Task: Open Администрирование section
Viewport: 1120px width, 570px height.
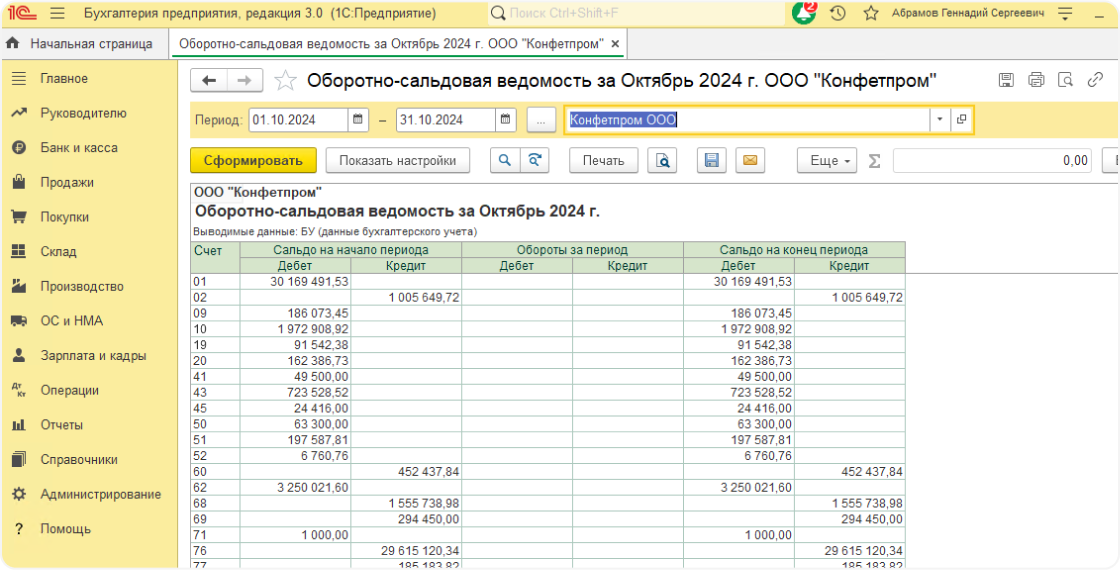Action: (89, 494)
